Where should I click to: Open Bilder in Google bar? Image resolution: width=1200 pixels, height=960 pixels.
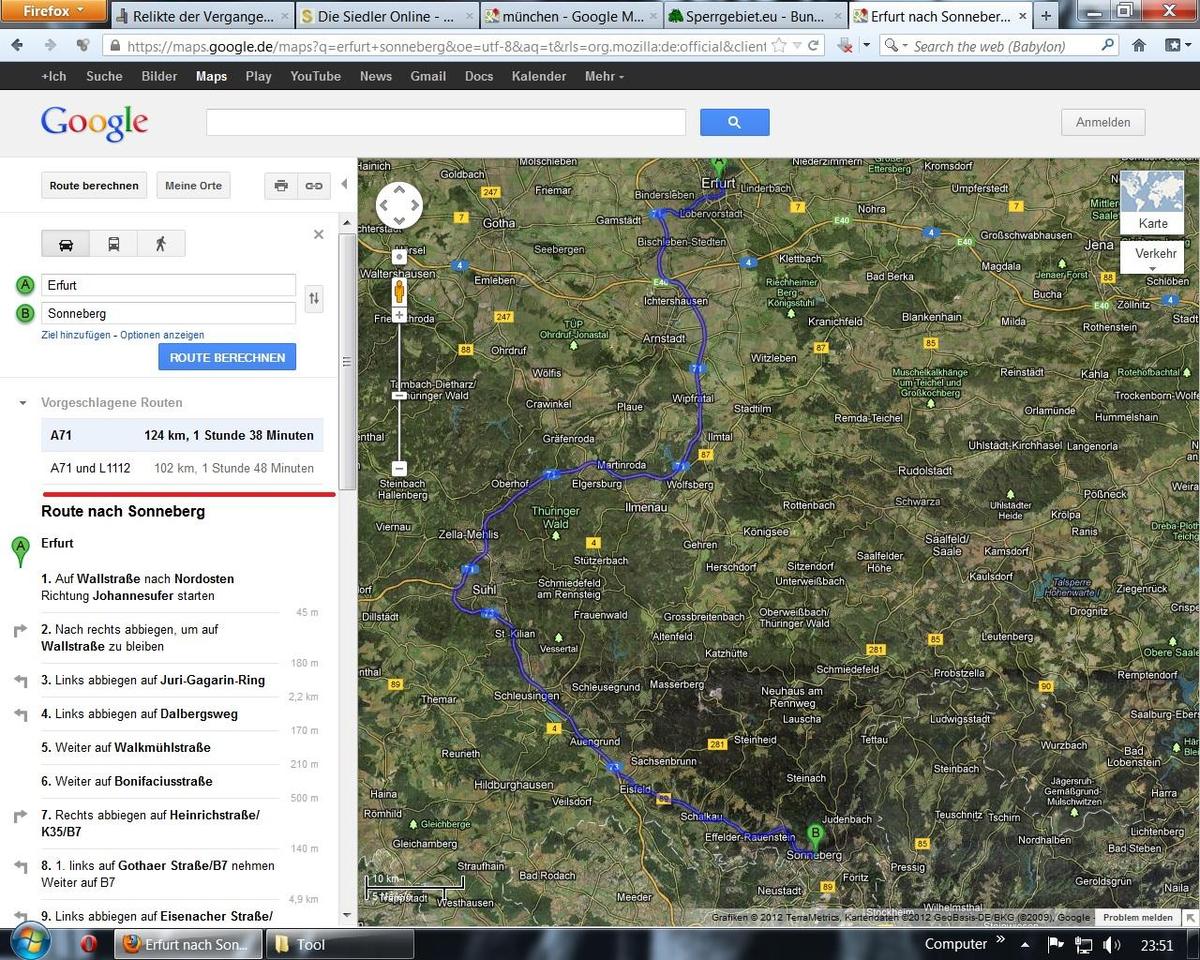[x=159, y=76]
